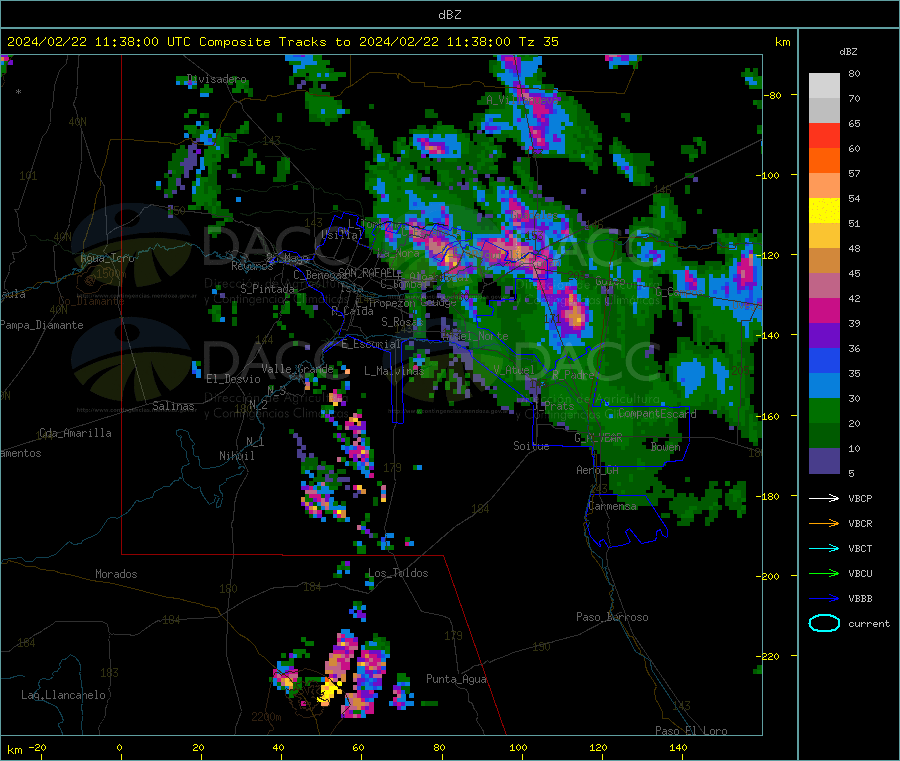Screen dimensions: 900x761
Task: Click the yellow 51 dBZ color swatch
Action: tap(824, 211)
